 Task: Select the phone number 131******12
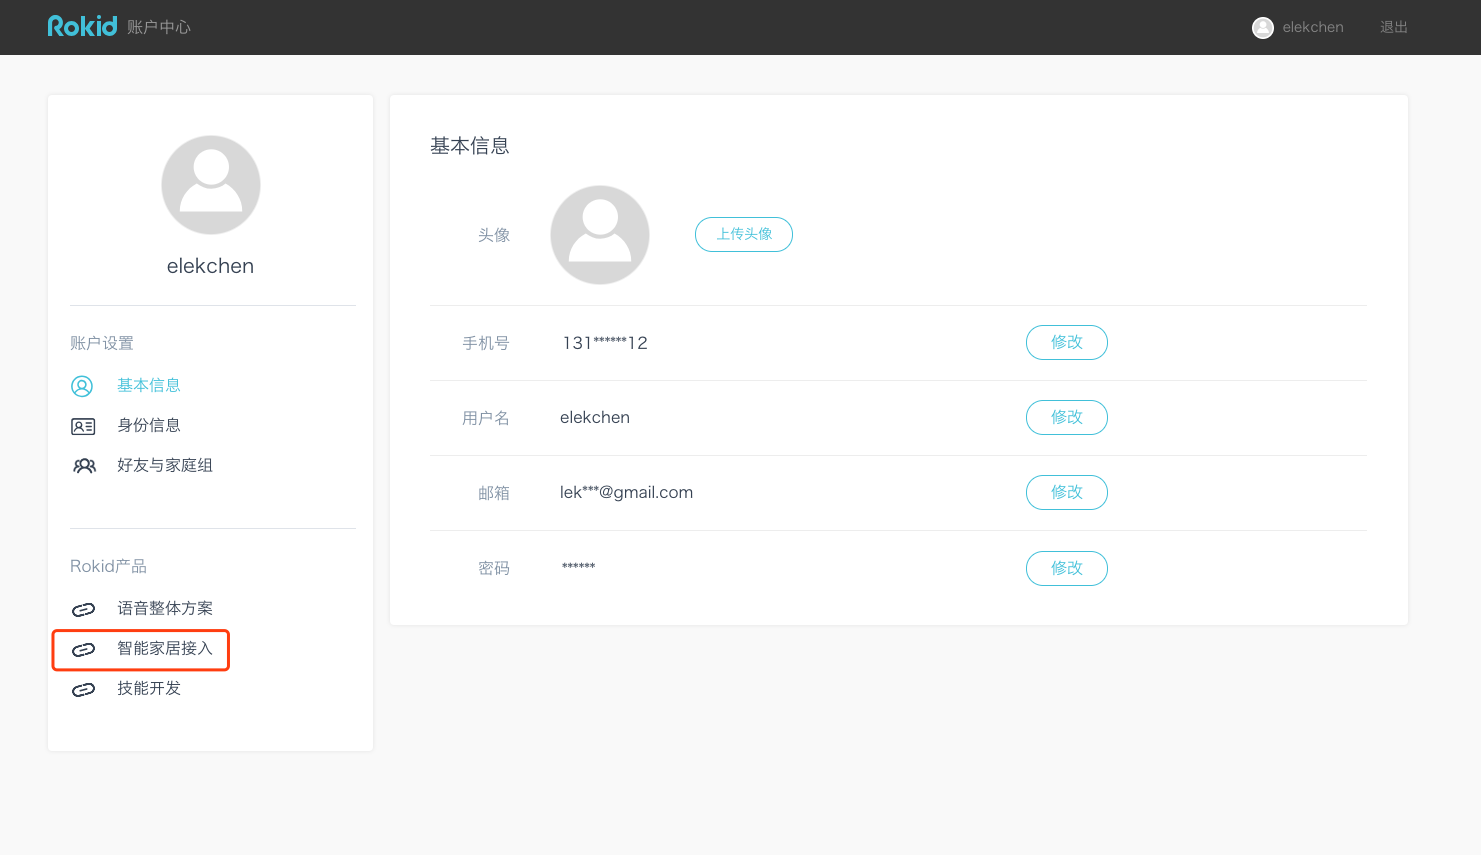click(x=605, y=343)
